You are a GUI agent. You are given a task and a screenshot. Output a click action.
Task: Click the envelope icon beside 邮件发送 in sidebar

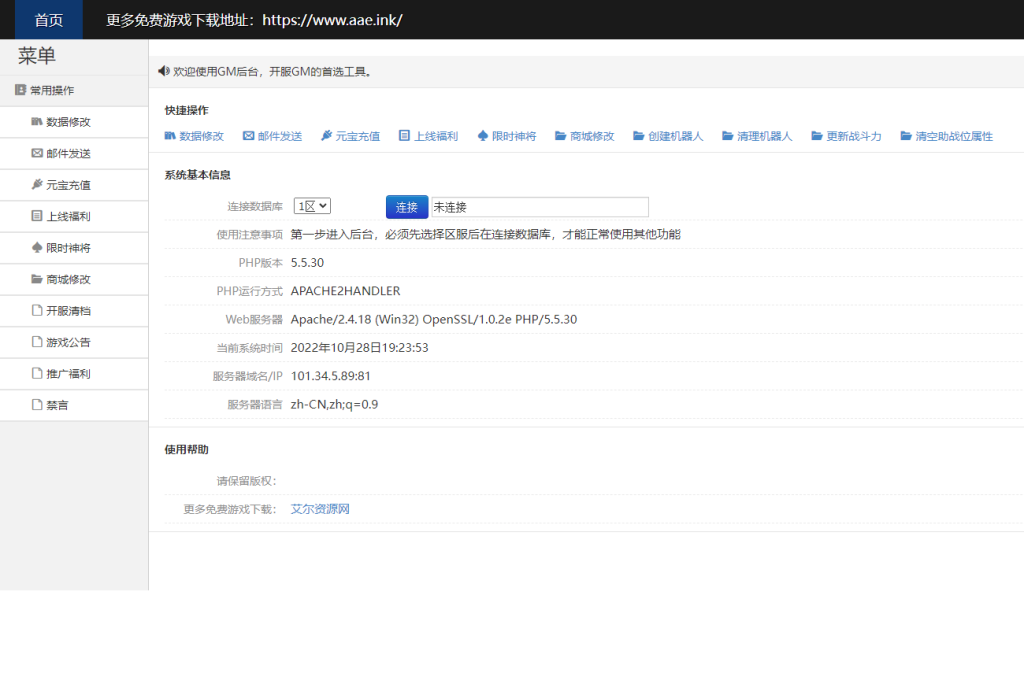click(37, 154)
